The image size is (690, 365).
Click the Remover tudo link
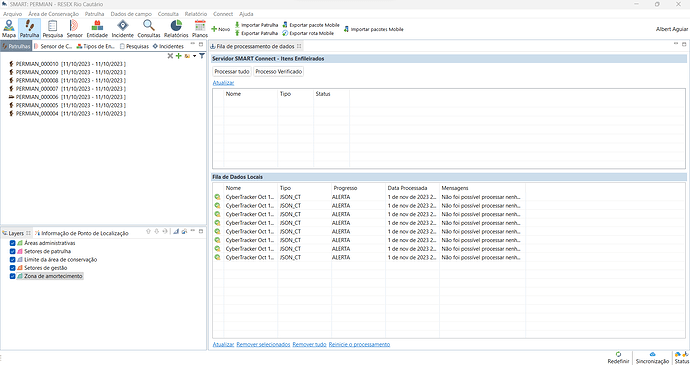coord(309,344)
